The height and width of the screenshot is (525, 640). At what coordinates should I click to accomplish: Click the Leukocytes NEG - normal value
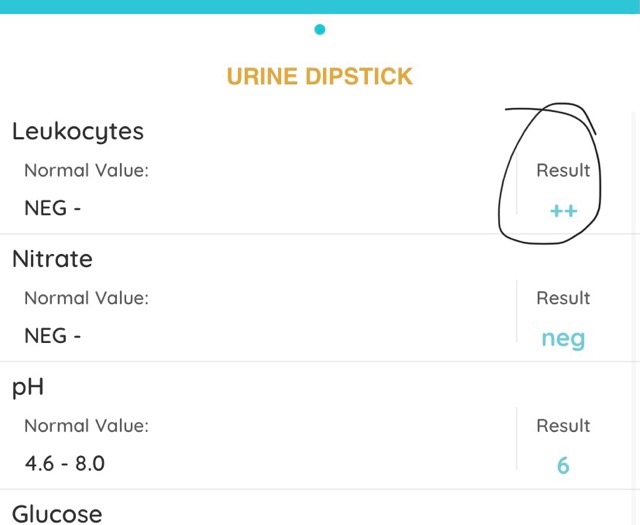click(x=53, y=208)
